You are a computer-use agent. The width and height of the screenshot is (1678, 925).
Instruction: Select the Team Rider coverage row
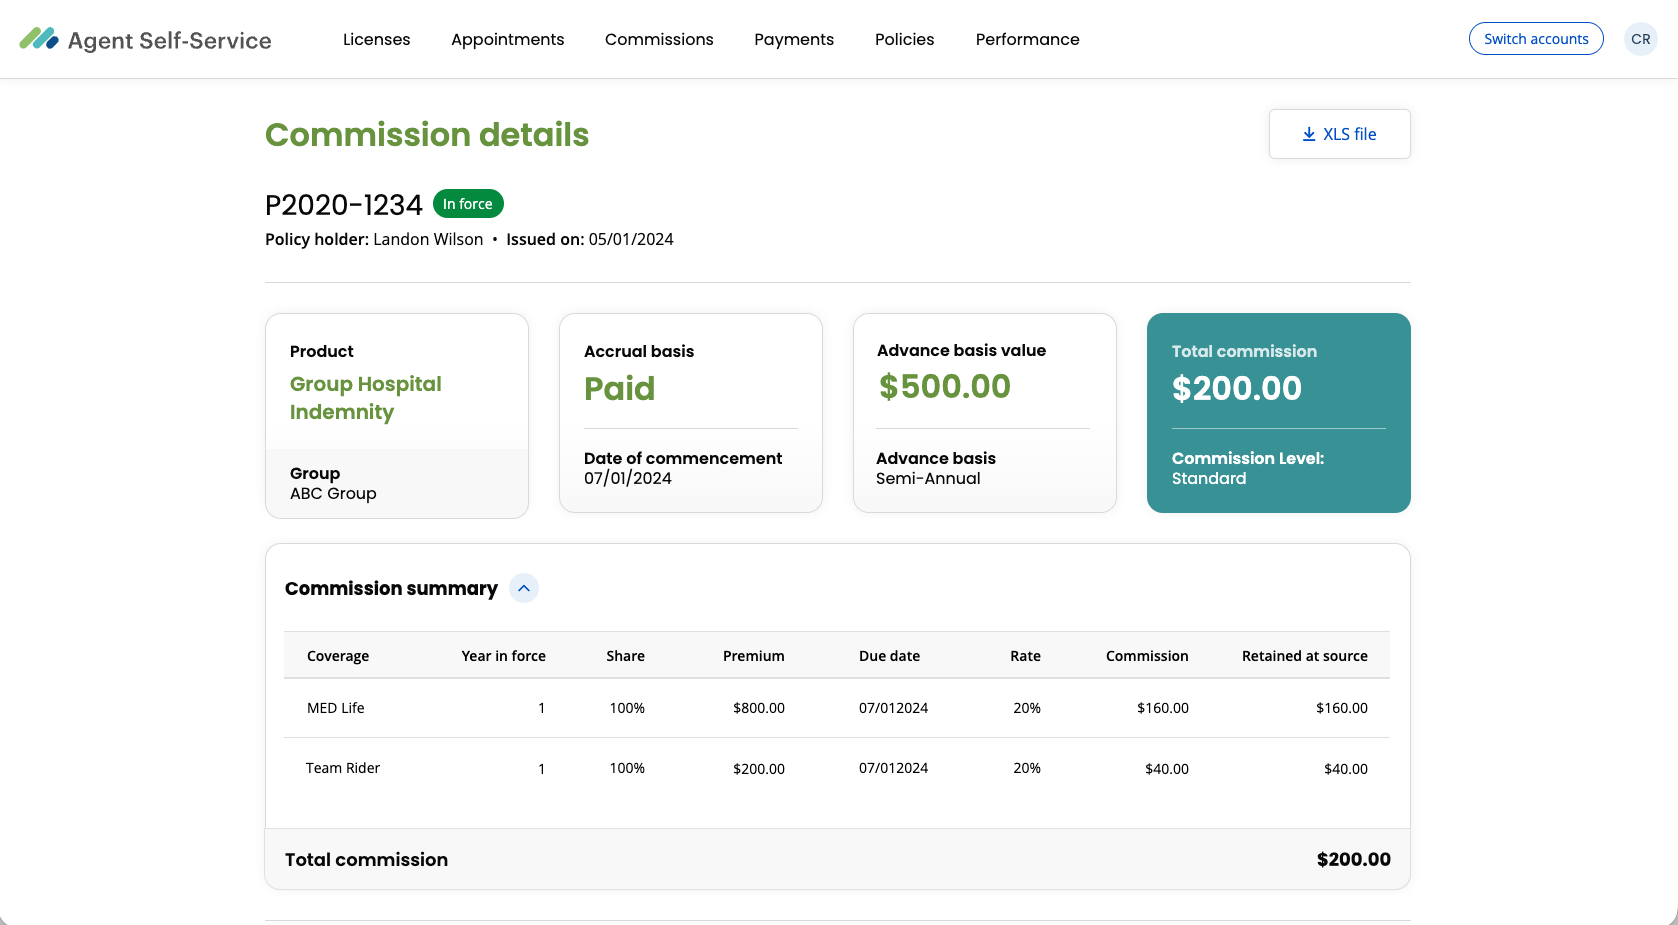click(x=837, y=768)
